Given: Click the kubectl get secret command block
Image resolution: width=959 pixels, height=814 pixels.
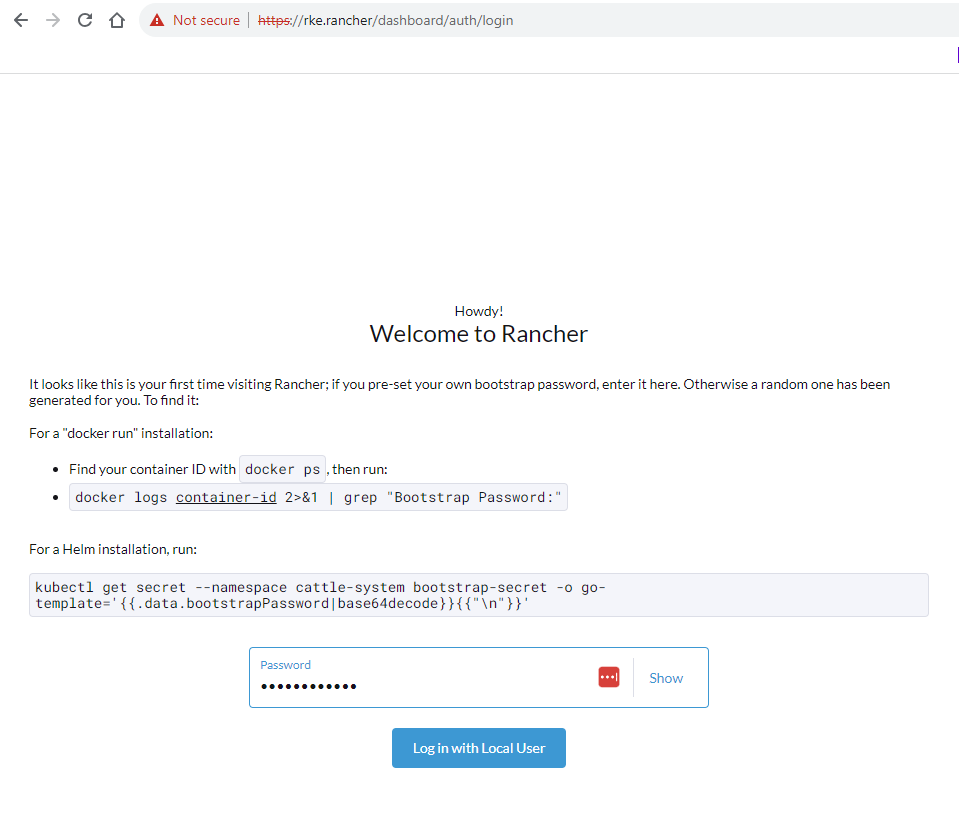Looking at the screenshot, I should (x=479, y=595).
